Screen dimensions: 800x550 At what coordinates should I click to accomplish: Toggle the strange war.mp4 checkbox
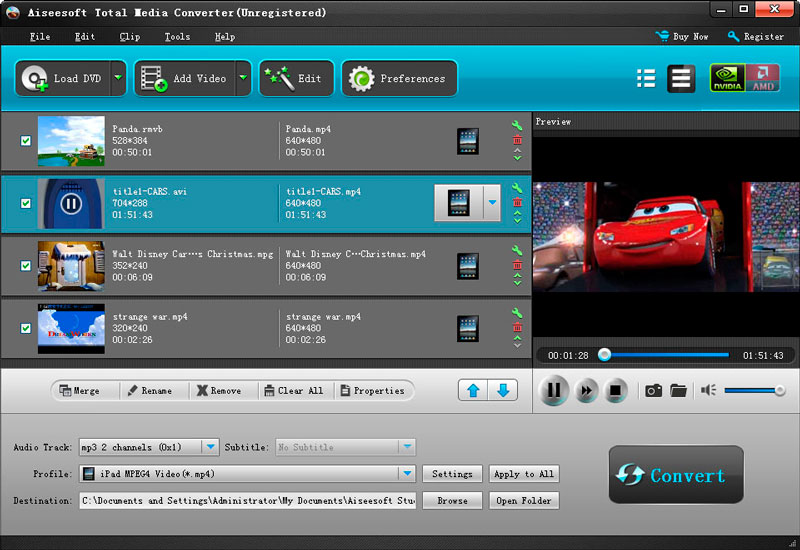tap(26, 328)
